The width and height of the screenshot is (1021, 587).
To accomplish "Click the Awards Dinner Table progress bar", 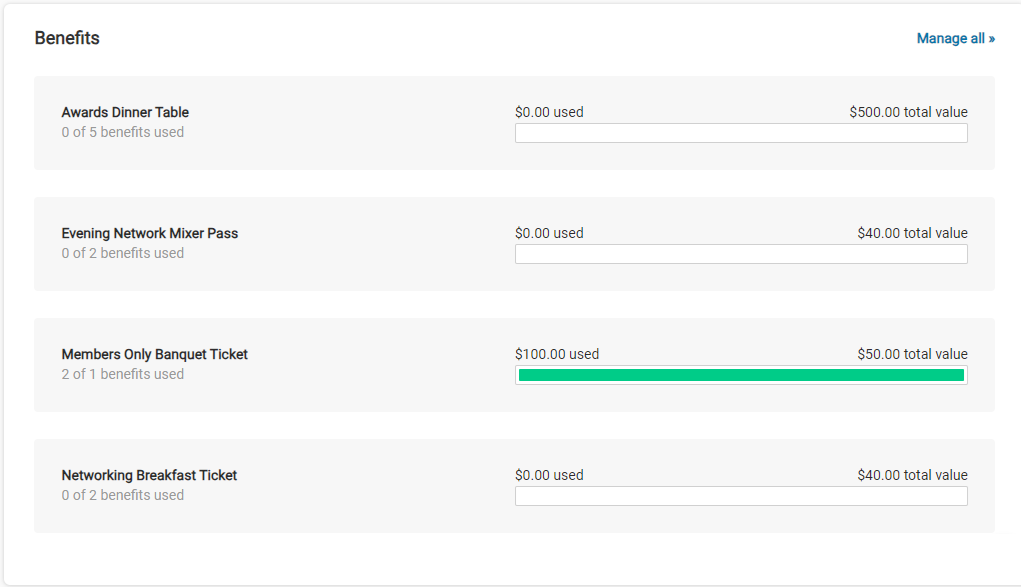I will tap(741, 133).
